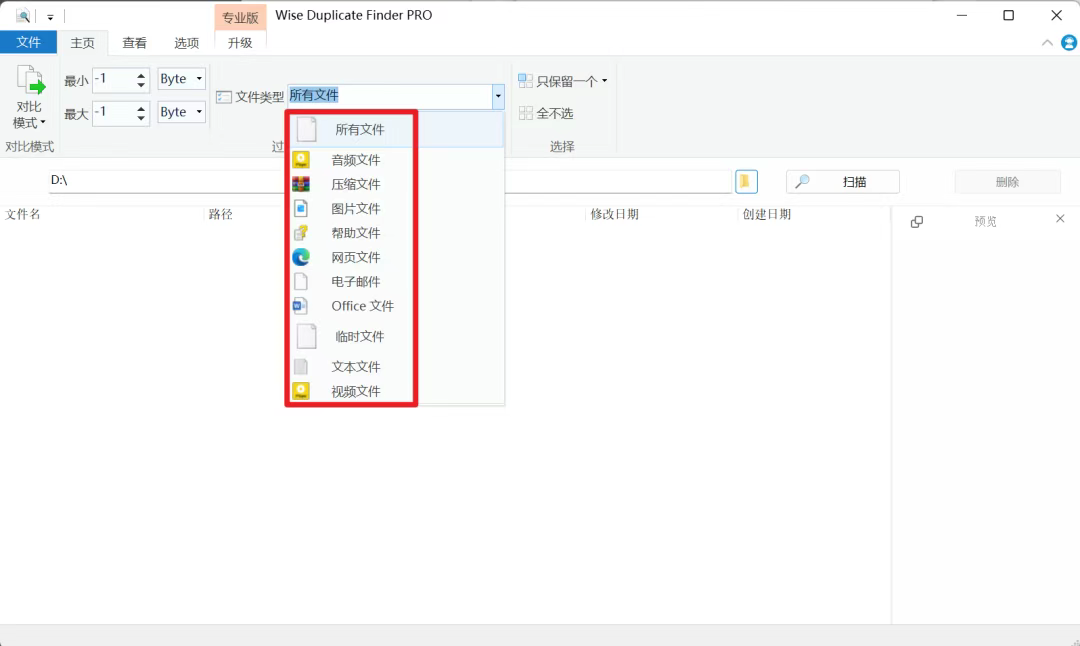Click the 全不选 deselect-all icon
1080x646 pixels.
coord(526,113)
